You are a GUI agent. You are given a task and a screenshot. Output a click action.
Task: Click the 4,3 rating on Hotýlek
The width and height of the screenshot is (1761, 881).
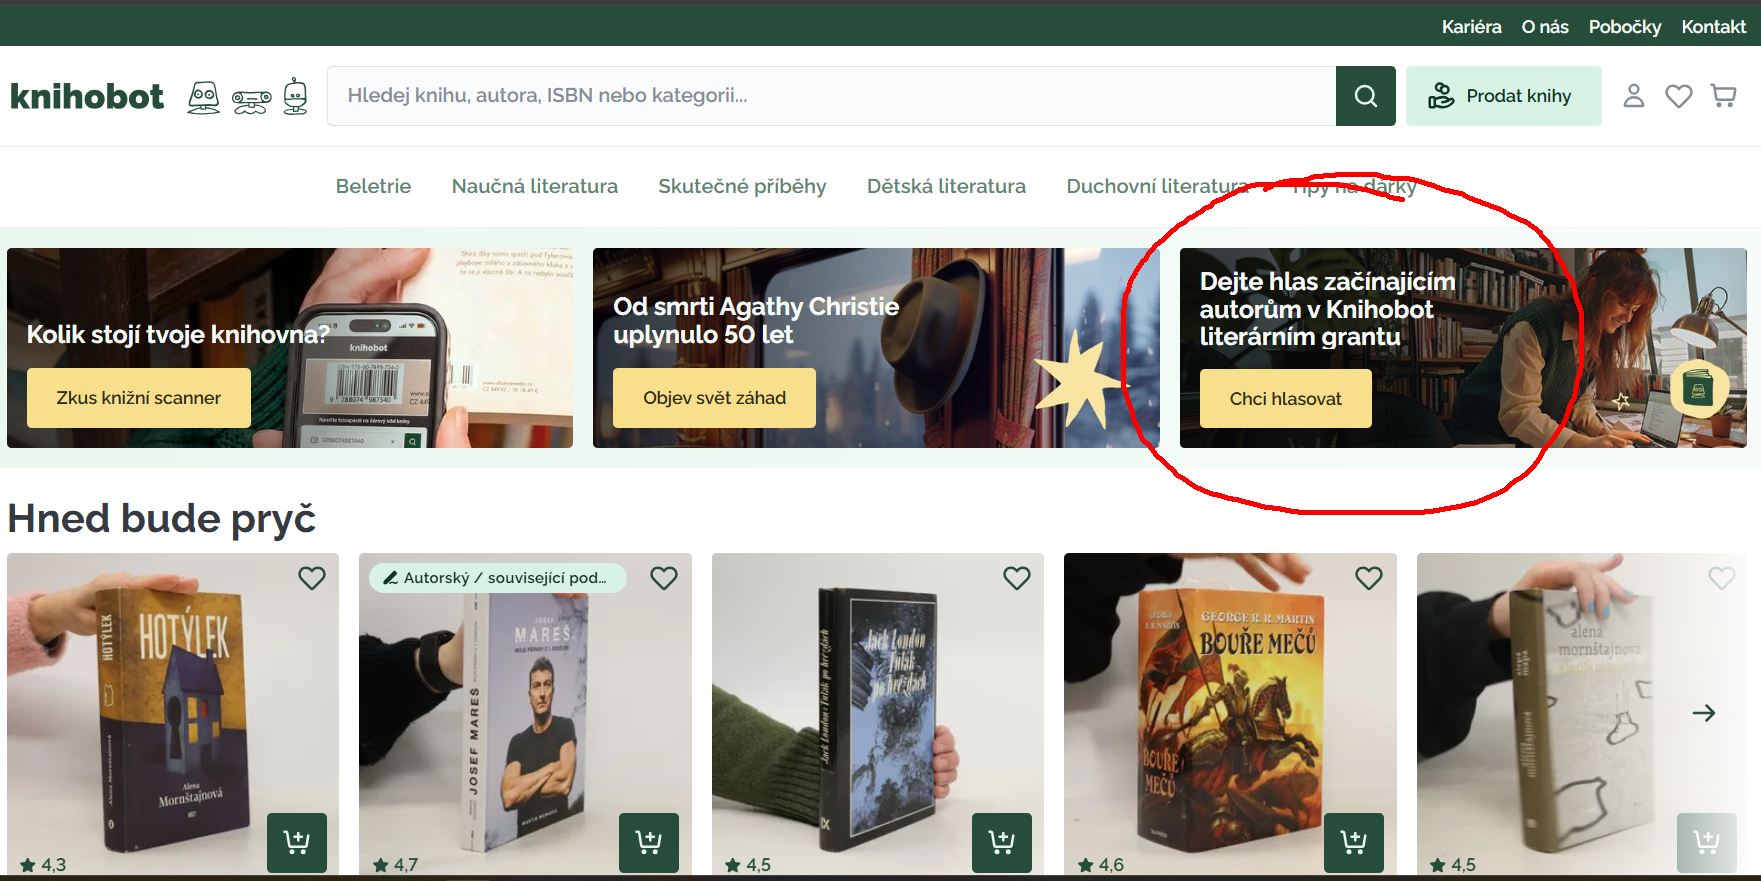pos(43,865)
